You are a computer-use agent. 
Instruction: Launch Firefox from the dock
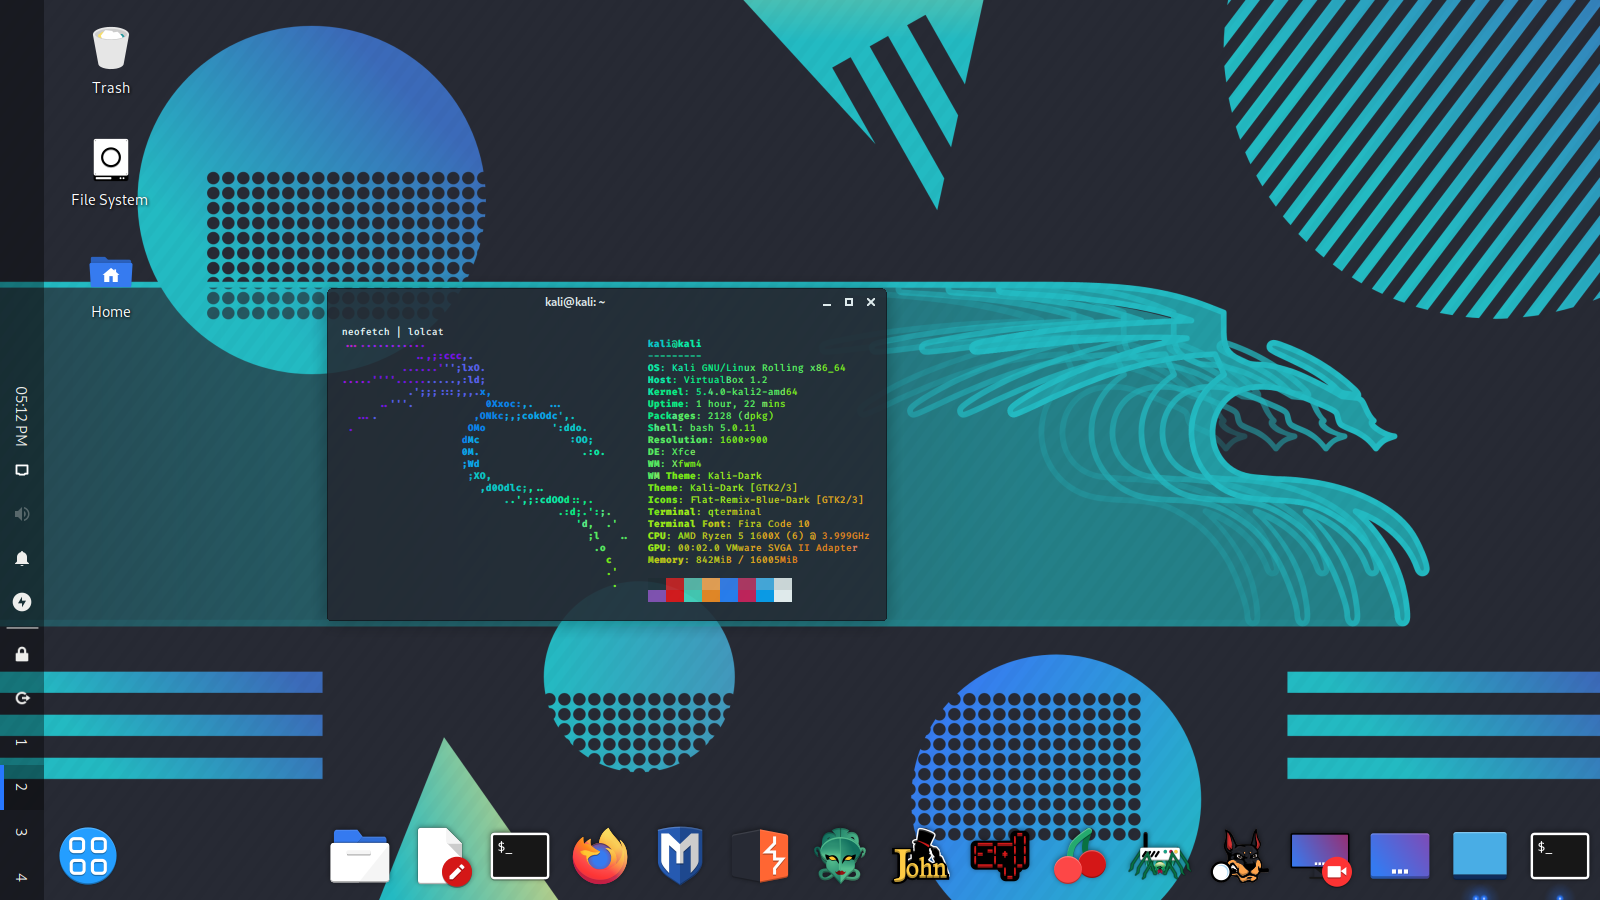[x=599, y=856]
